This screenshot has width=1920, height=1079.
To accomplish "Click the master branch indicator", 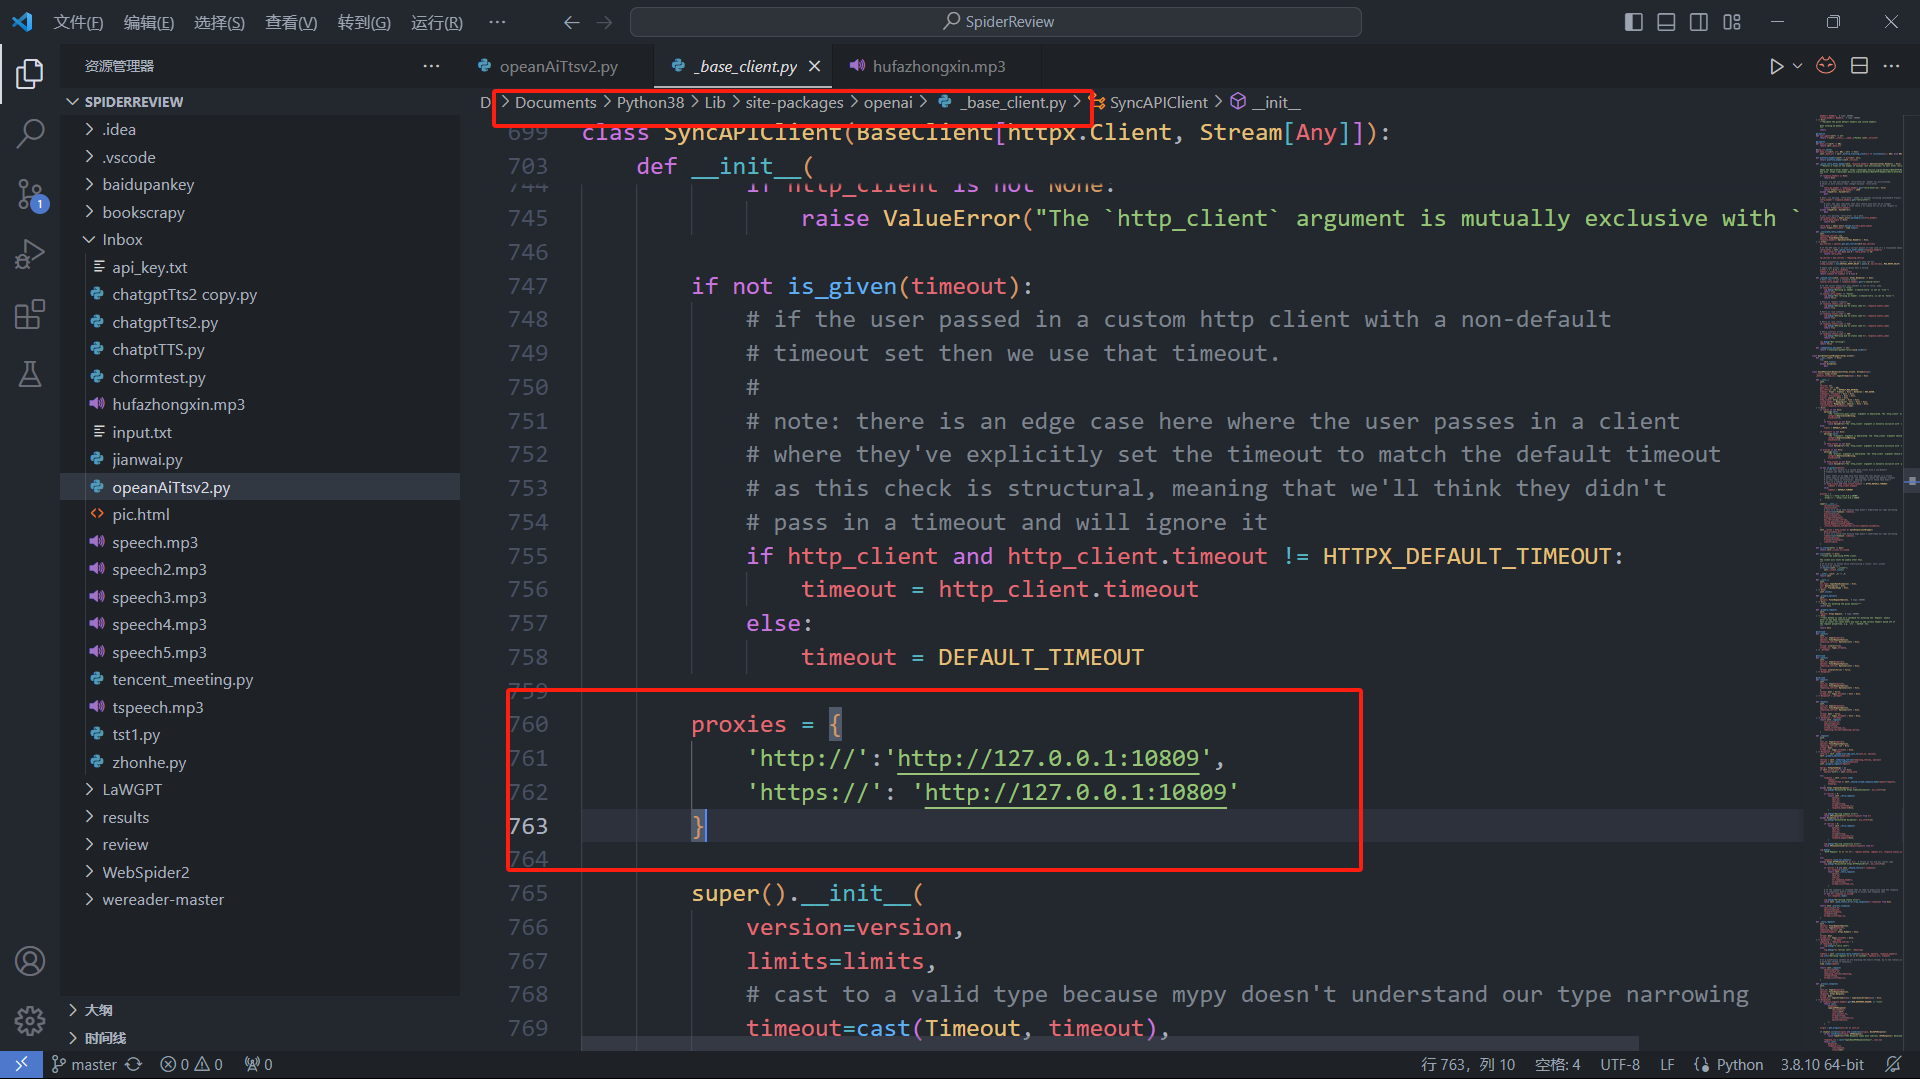I will pos(84,1065).
